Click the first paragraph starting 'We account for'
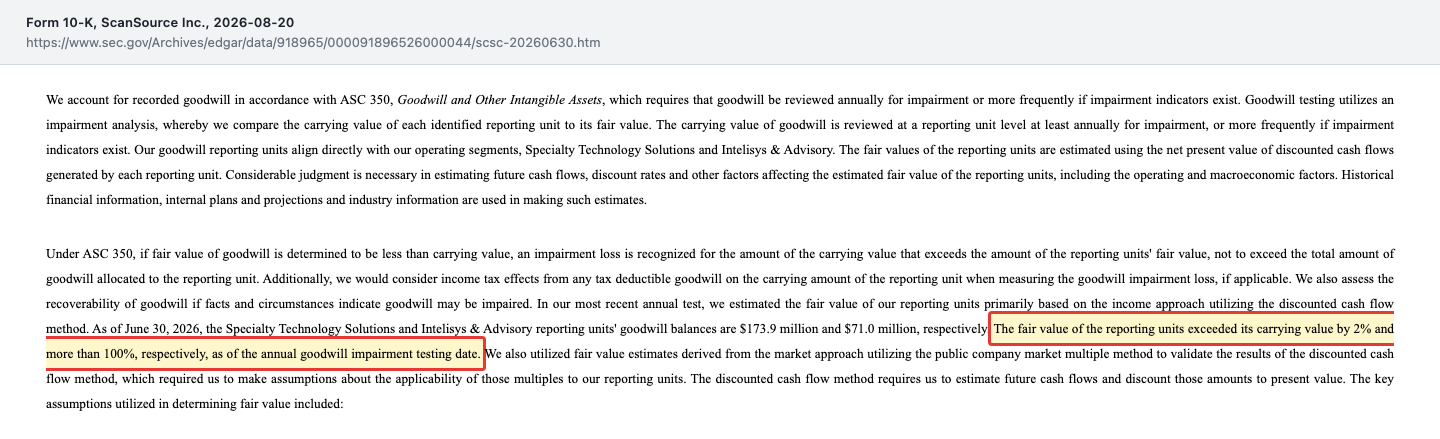The height and width of the screenshot is (439, 1440). (720, 150)
